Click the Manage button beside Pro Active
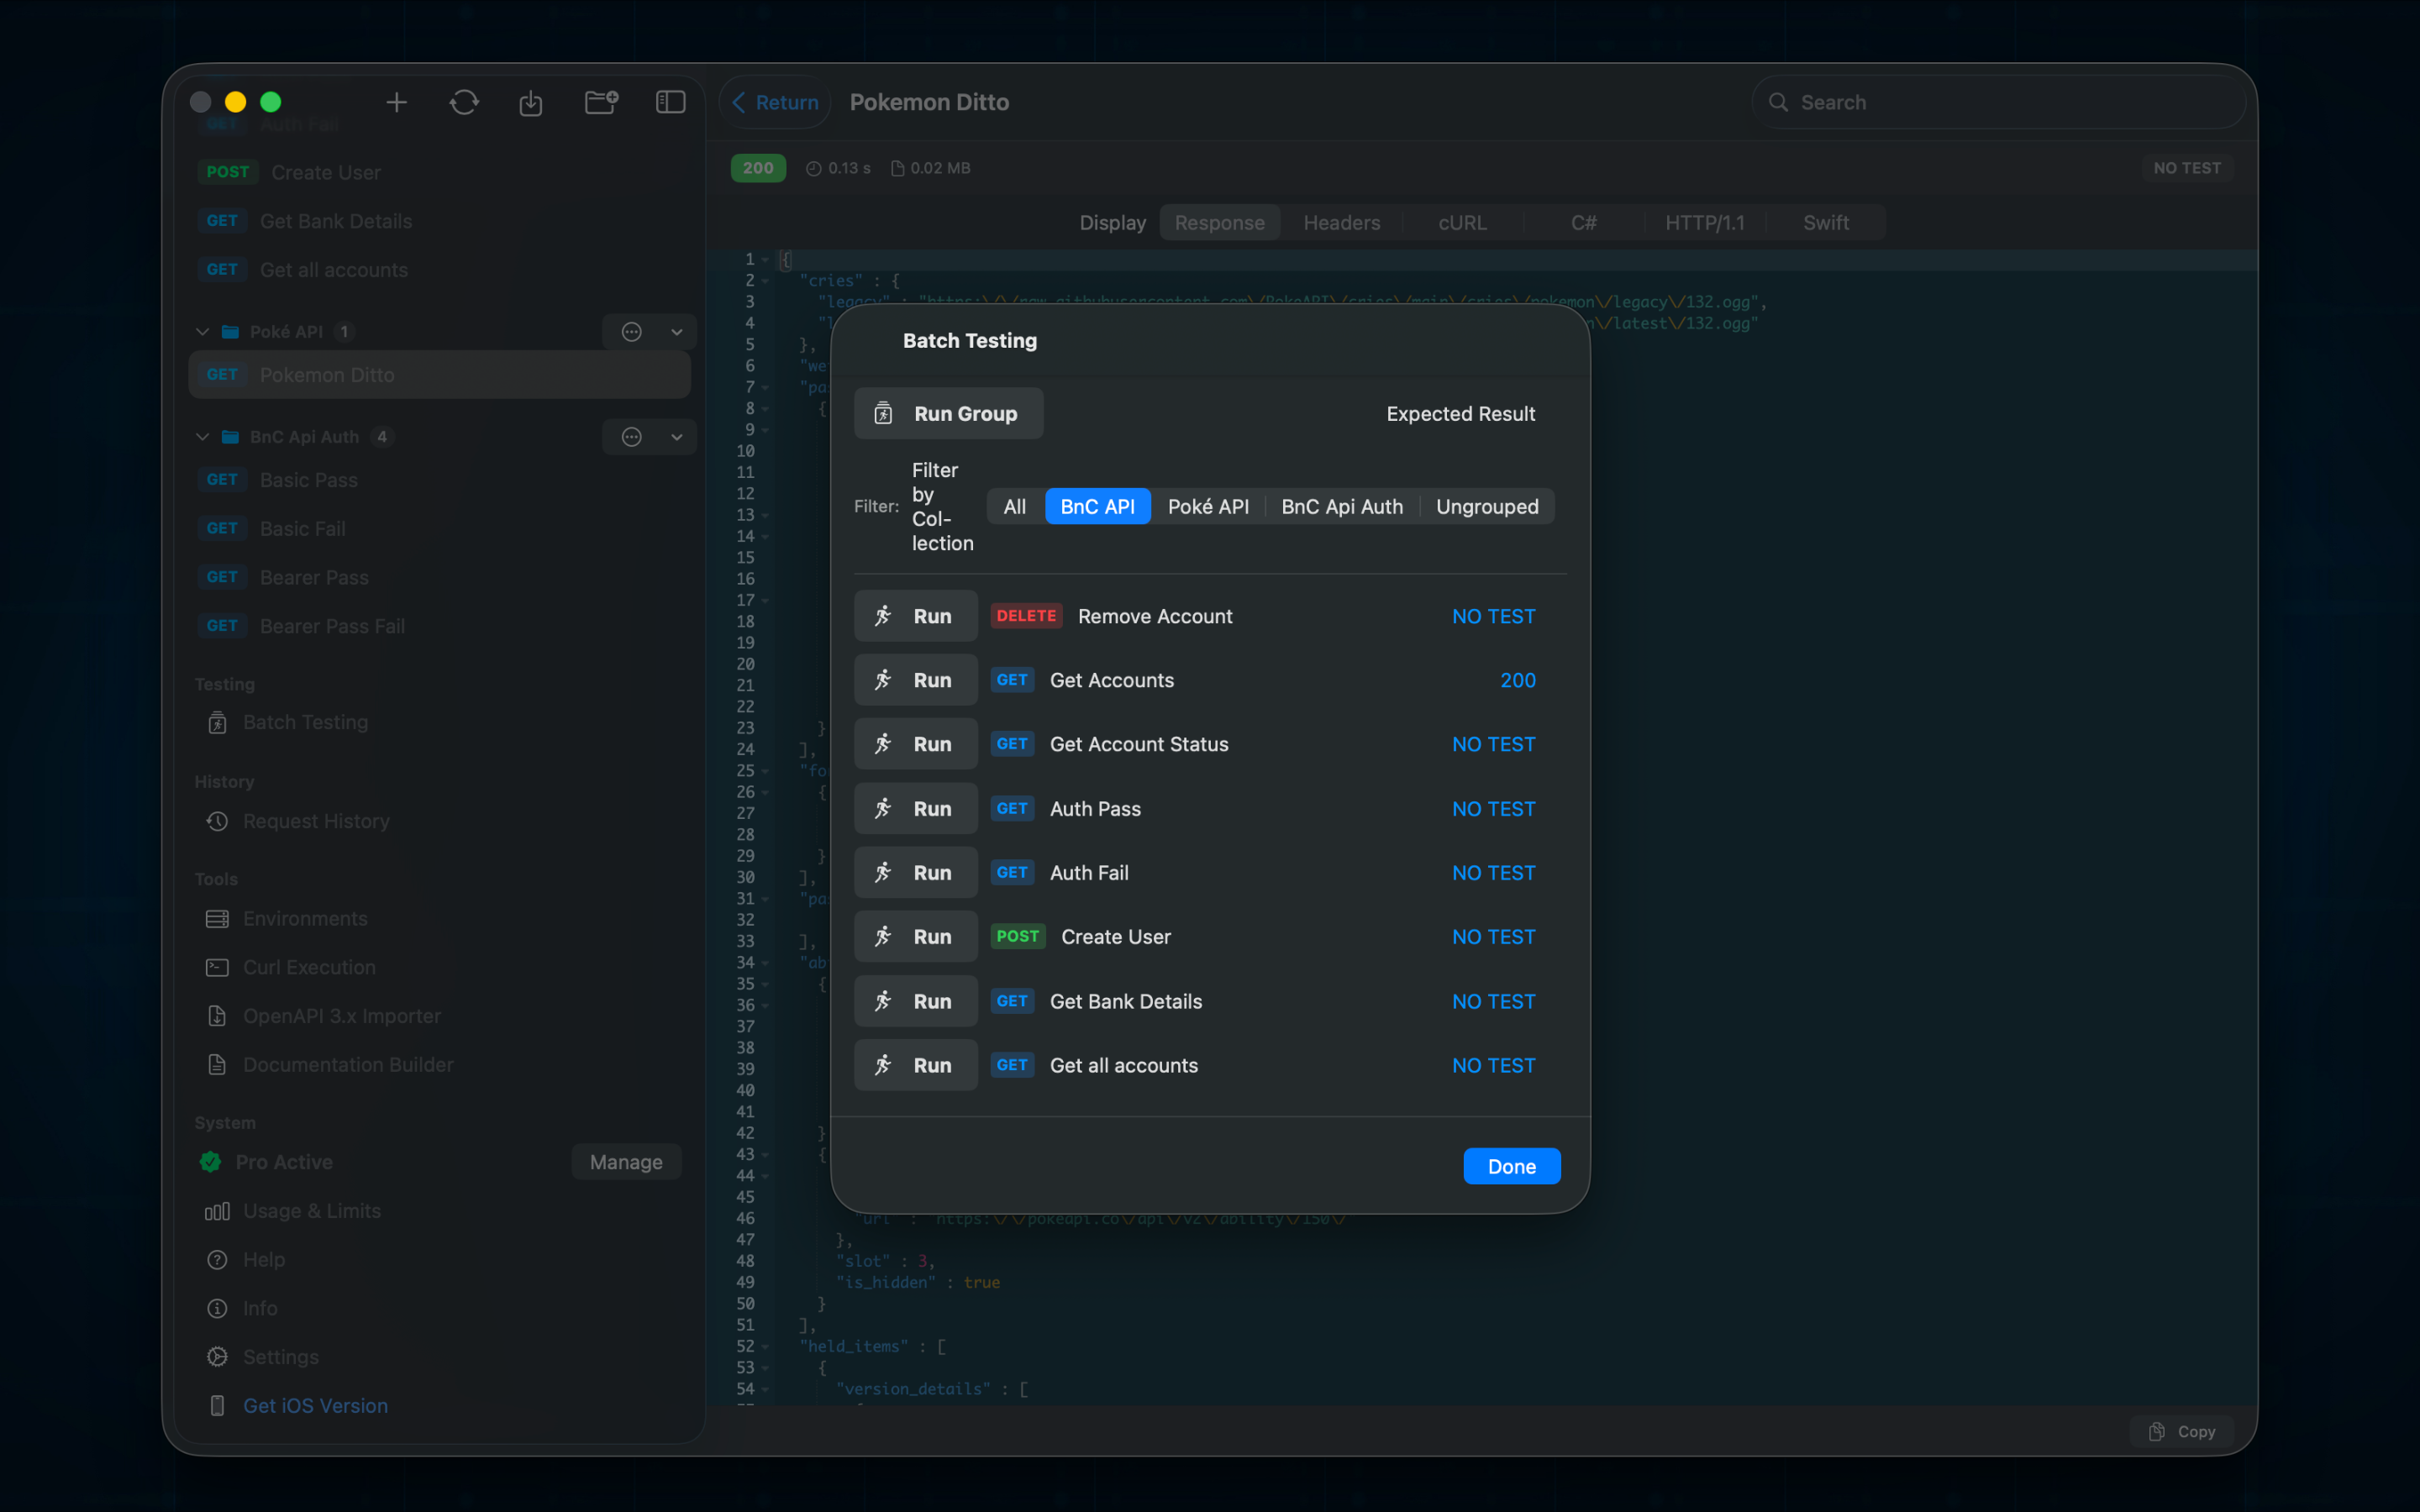The height and width of the screenshot is (1512, 2420). (x=626, y=1162)
